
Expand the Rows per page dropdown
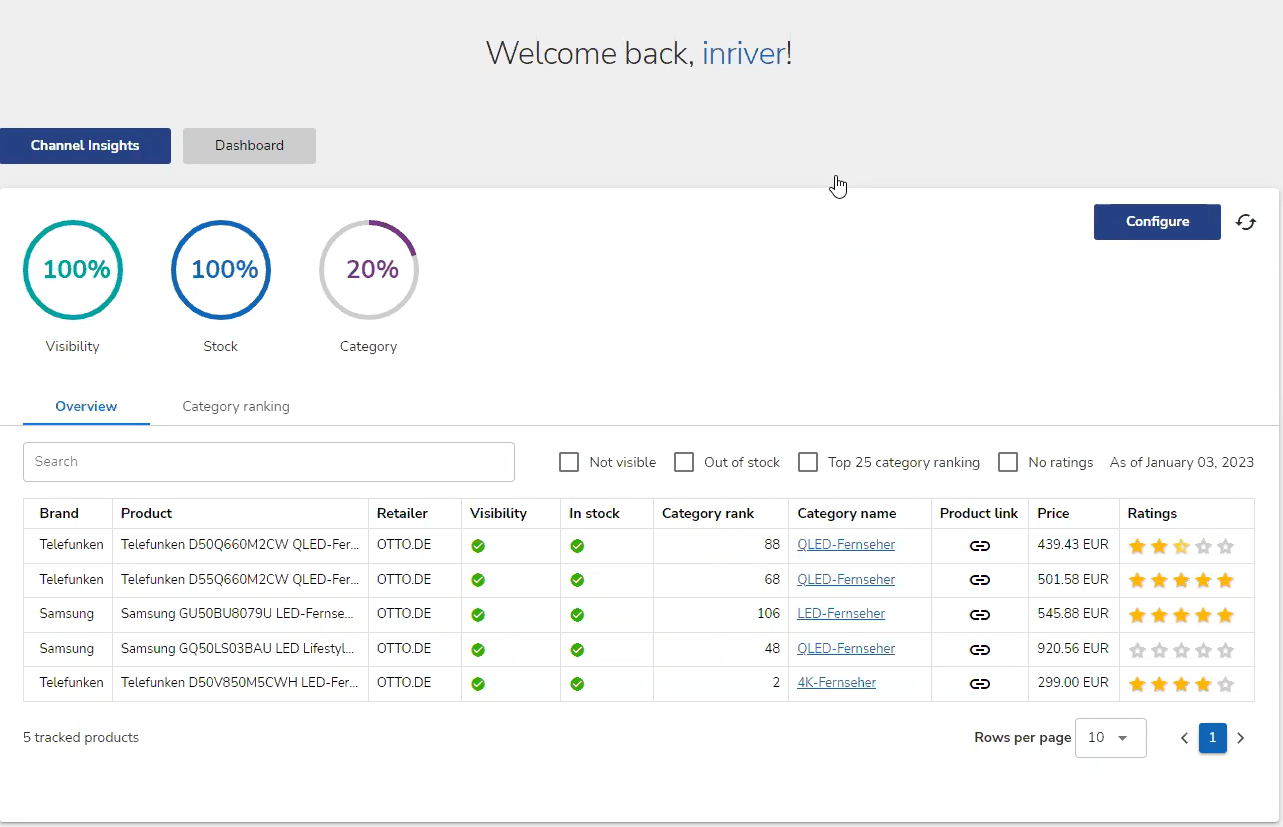click(1110, 738)
